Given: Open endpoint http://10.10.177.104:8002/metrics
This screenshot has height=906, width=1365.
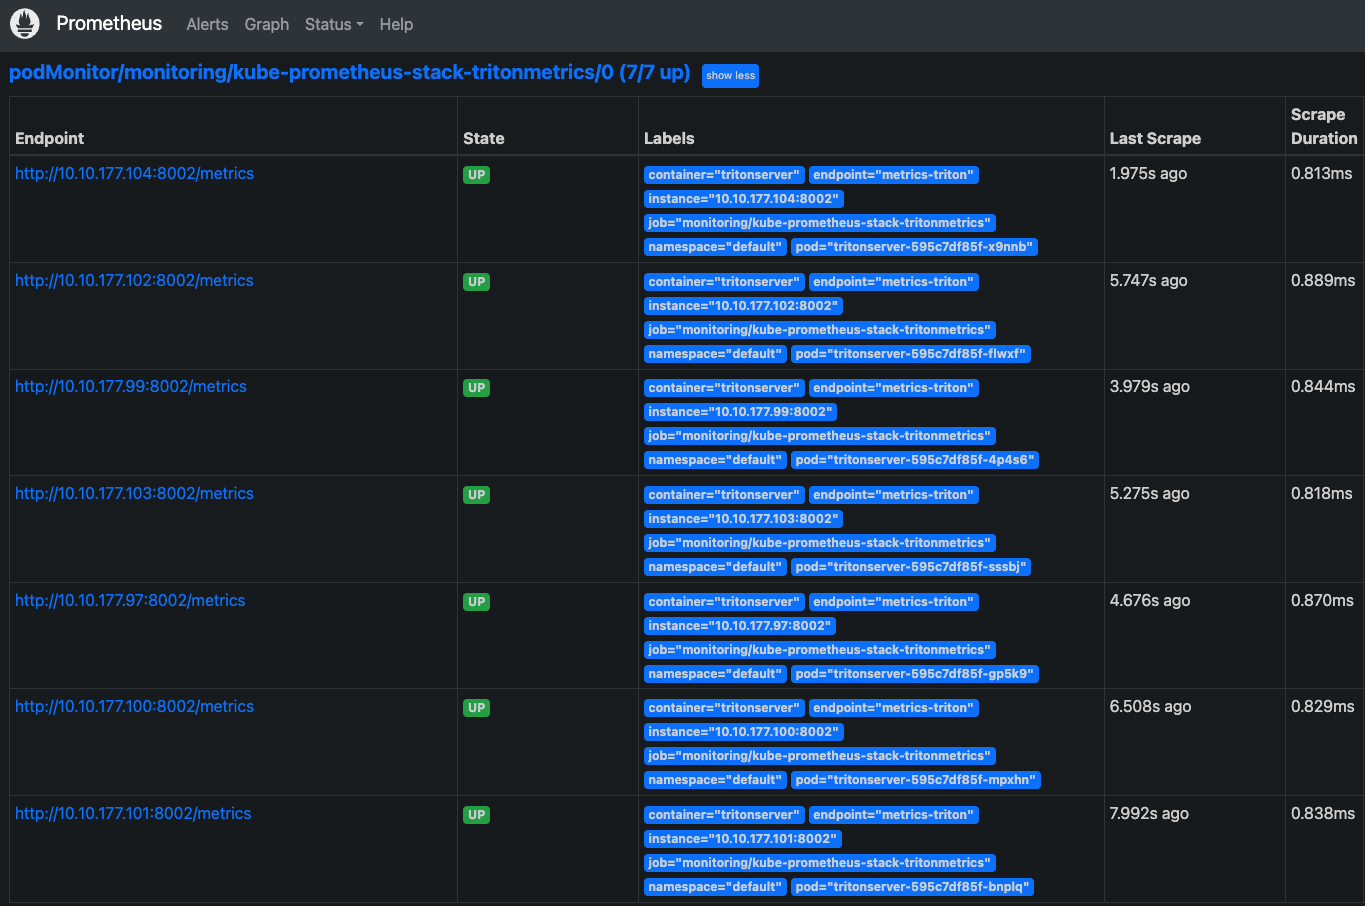Looking at the screenshot, I should 134,174.
